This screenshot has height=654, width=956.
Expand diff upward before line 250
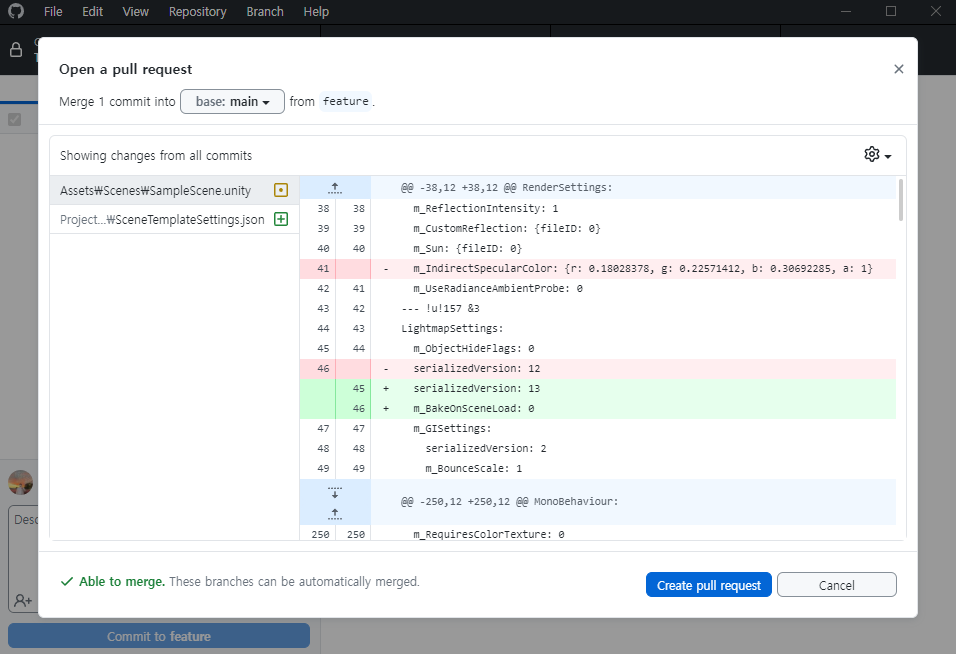335,514
